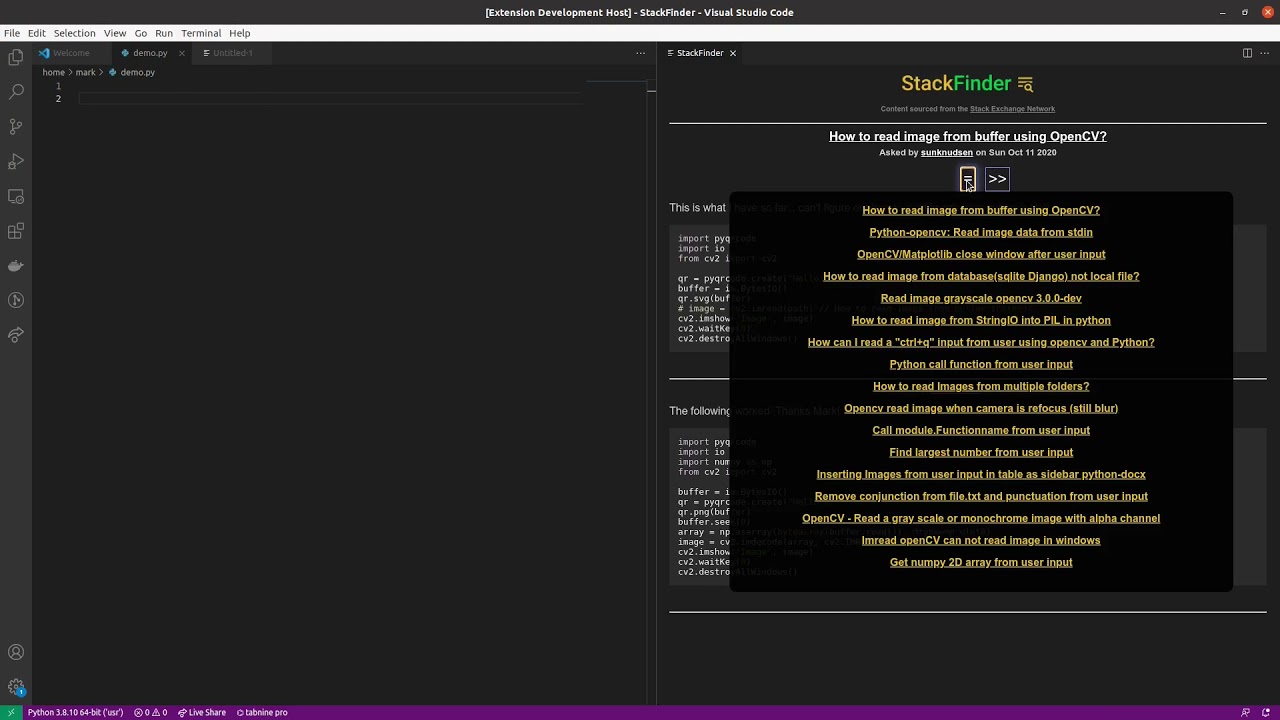Viewport: 1280px width, 720px height.
Task: Switch to the Untitled-1 tab
Action: [232, 53]
